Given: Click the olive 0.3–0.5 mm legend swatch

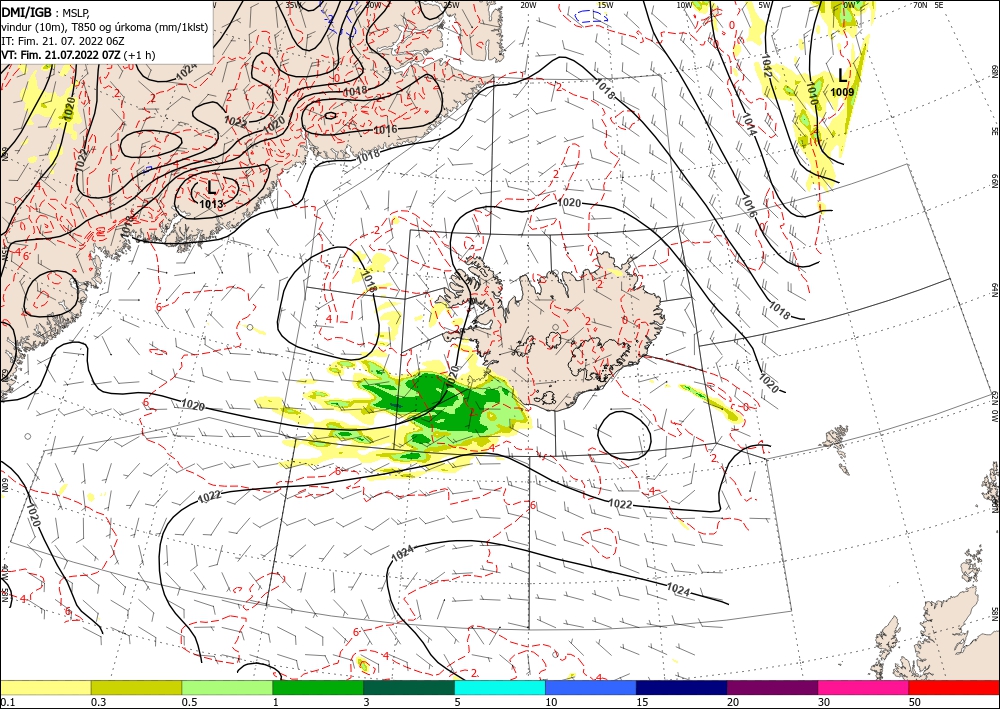Looking at the screenshot, I should [136, 687].
